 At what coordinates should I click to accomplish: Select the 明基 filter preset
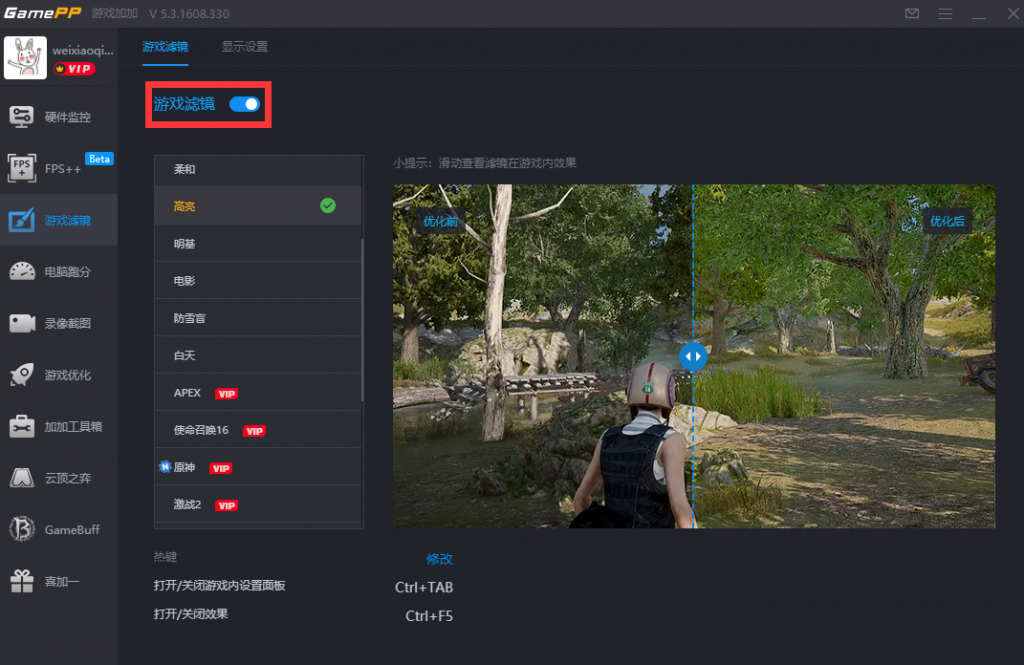(x=258, y=243)
